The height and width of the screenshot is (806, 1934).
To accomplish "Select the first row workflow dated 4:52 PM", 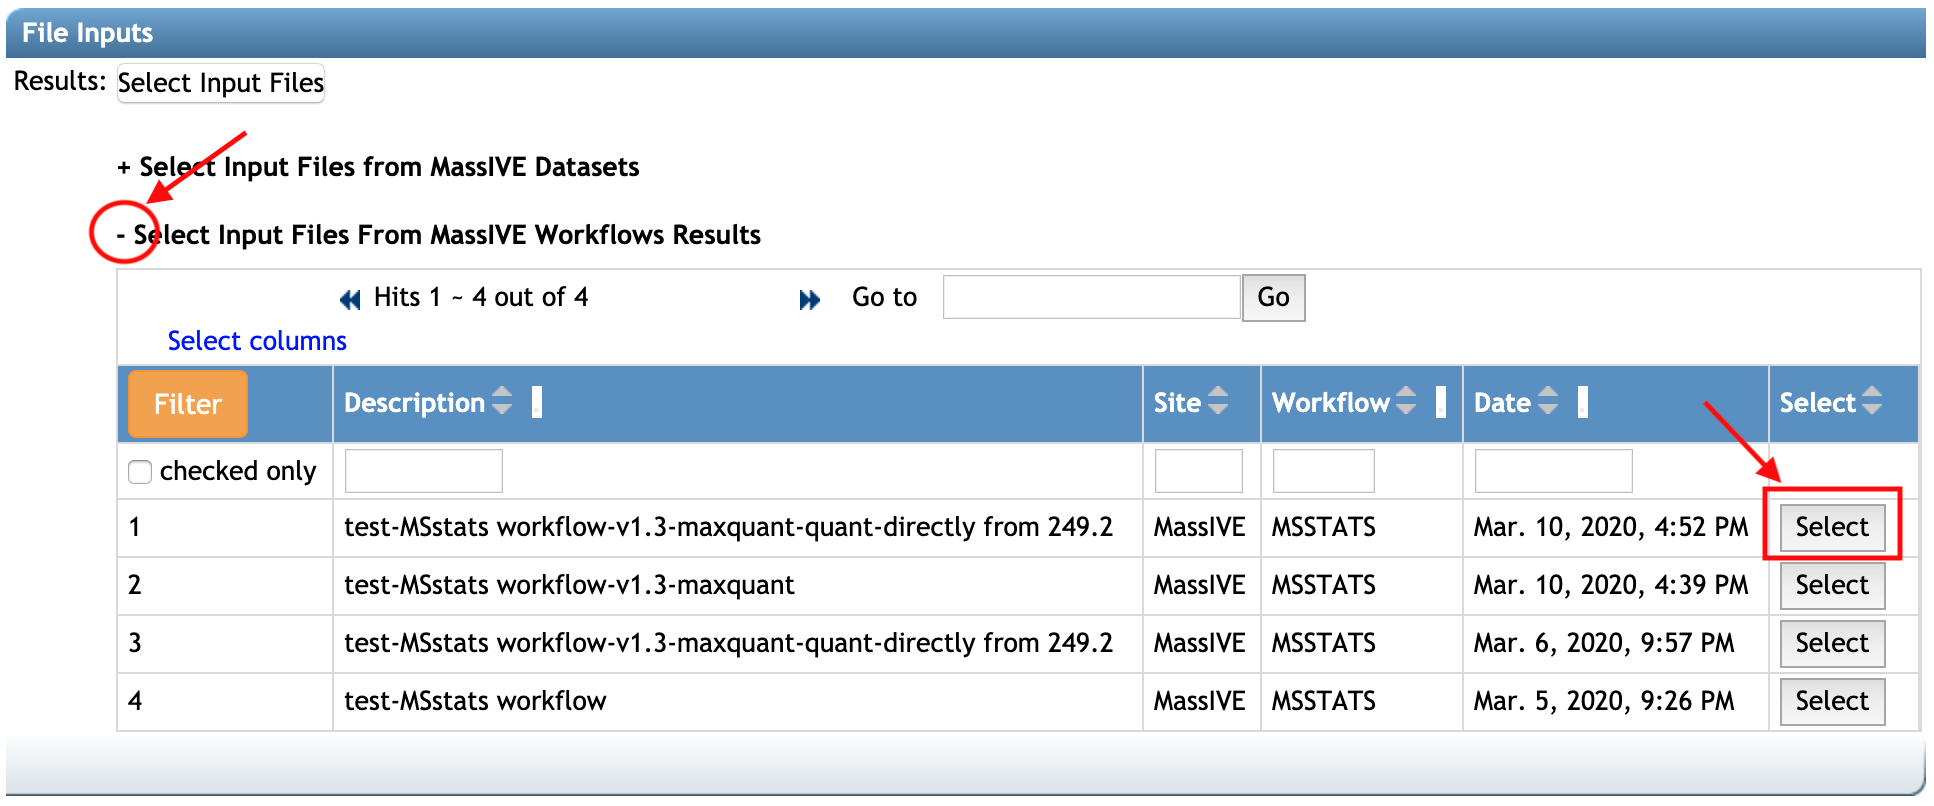I will coord(1831,527).
